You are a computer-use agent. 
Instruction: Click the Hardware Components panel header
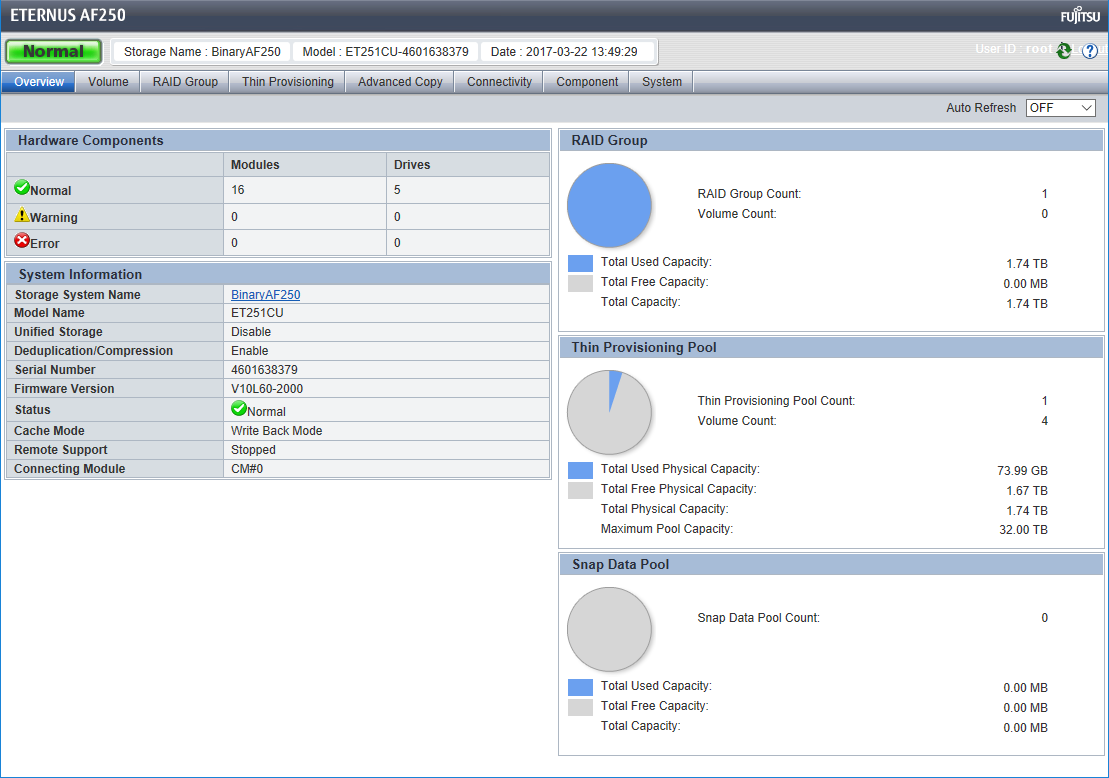[x=278, y=140]
